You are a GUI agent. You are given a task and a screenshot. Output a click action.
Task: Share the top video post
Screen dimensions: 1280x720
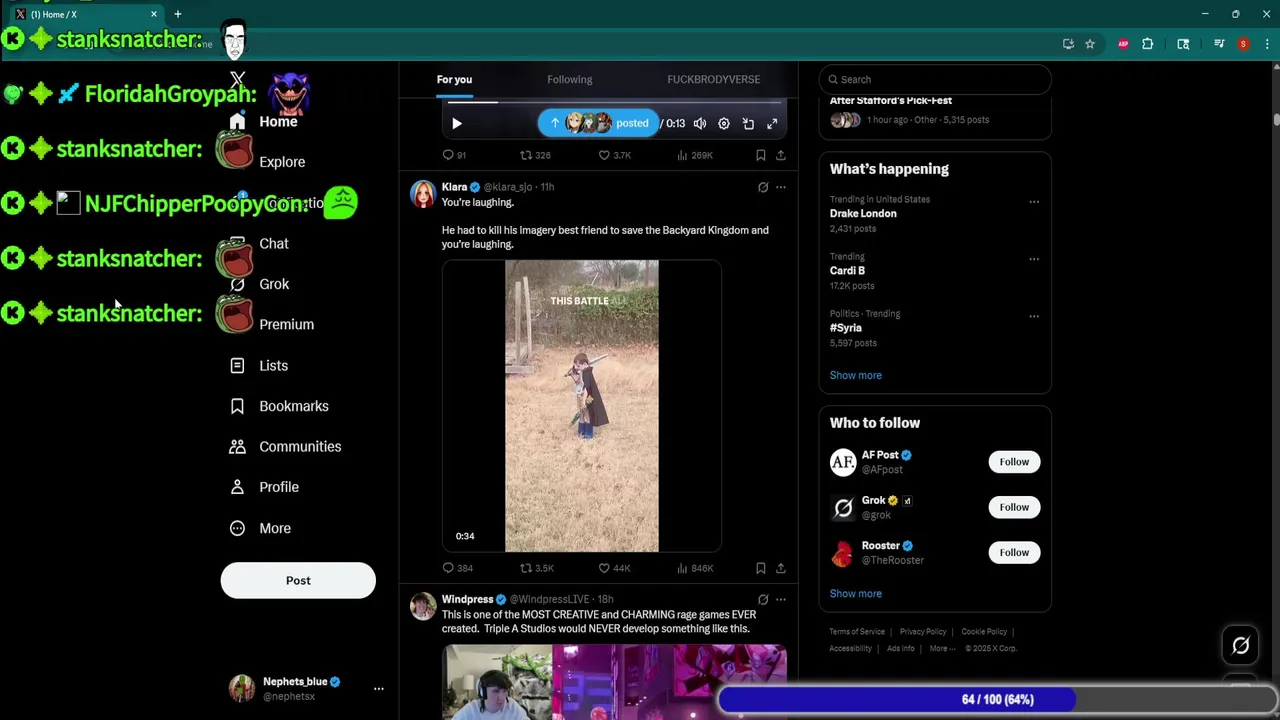781,155
